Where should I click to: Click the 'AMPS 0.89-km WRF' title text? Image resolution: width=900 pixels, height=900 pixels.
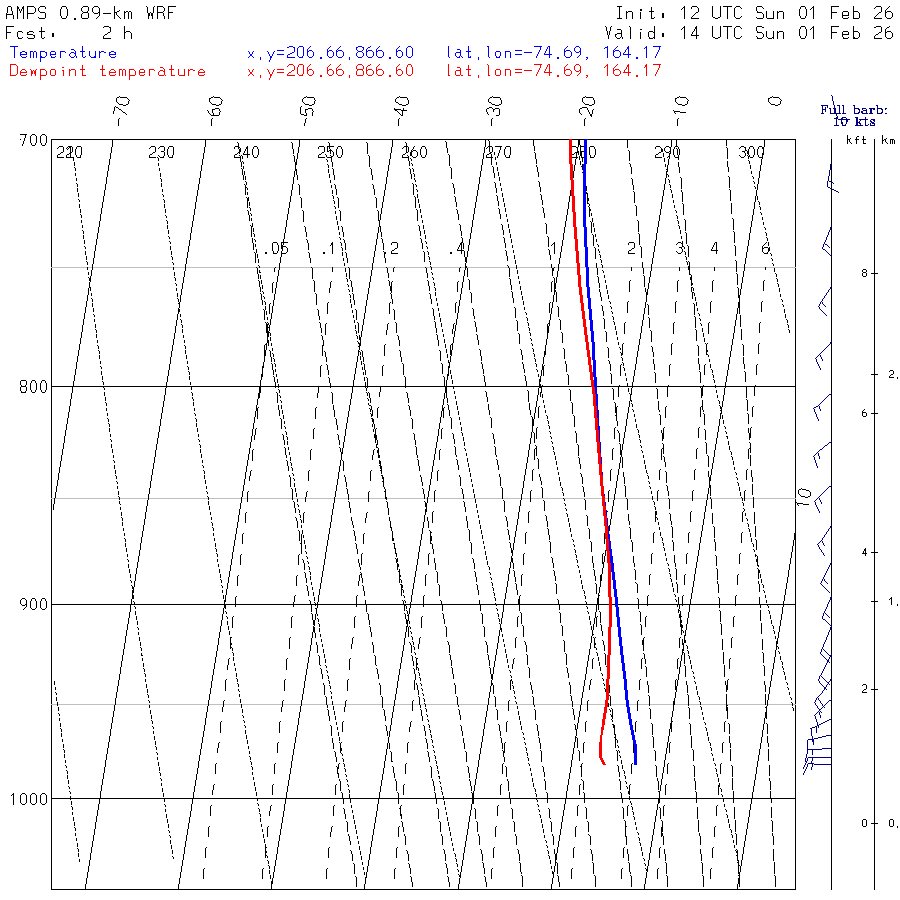[x=90, y=13]
